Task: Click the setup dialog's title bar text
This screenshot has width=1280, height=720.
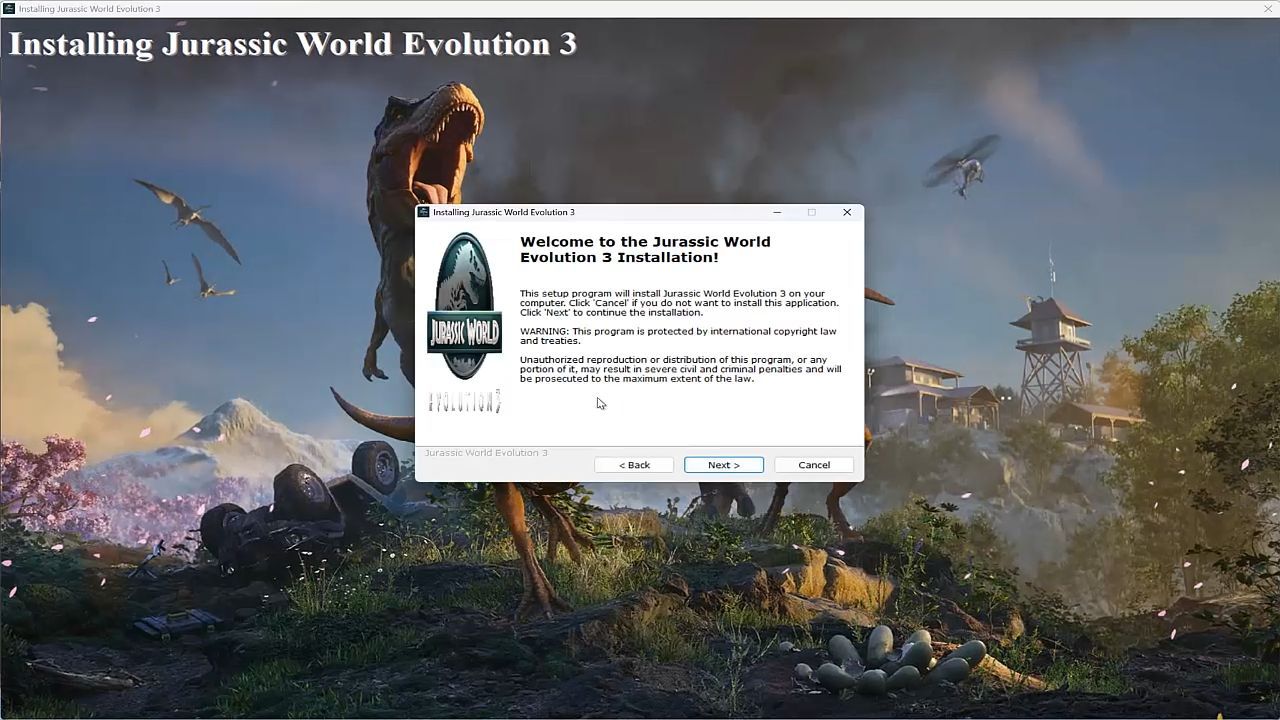Action: tap(503, 212)
